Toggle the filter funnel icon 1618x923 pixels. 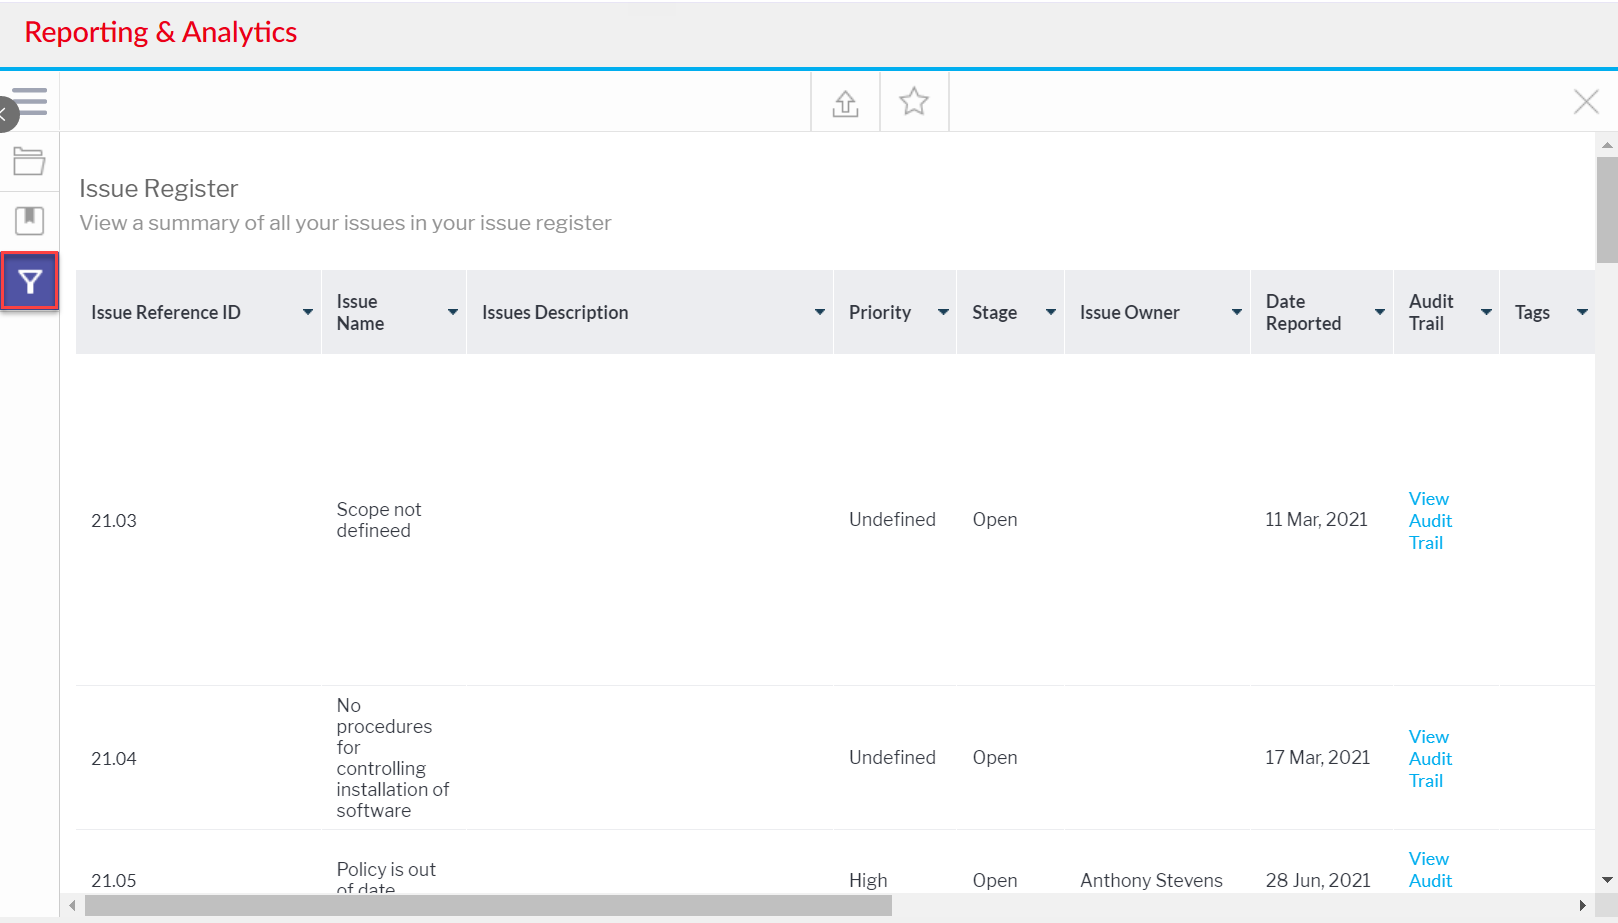[x=30, y=282]
